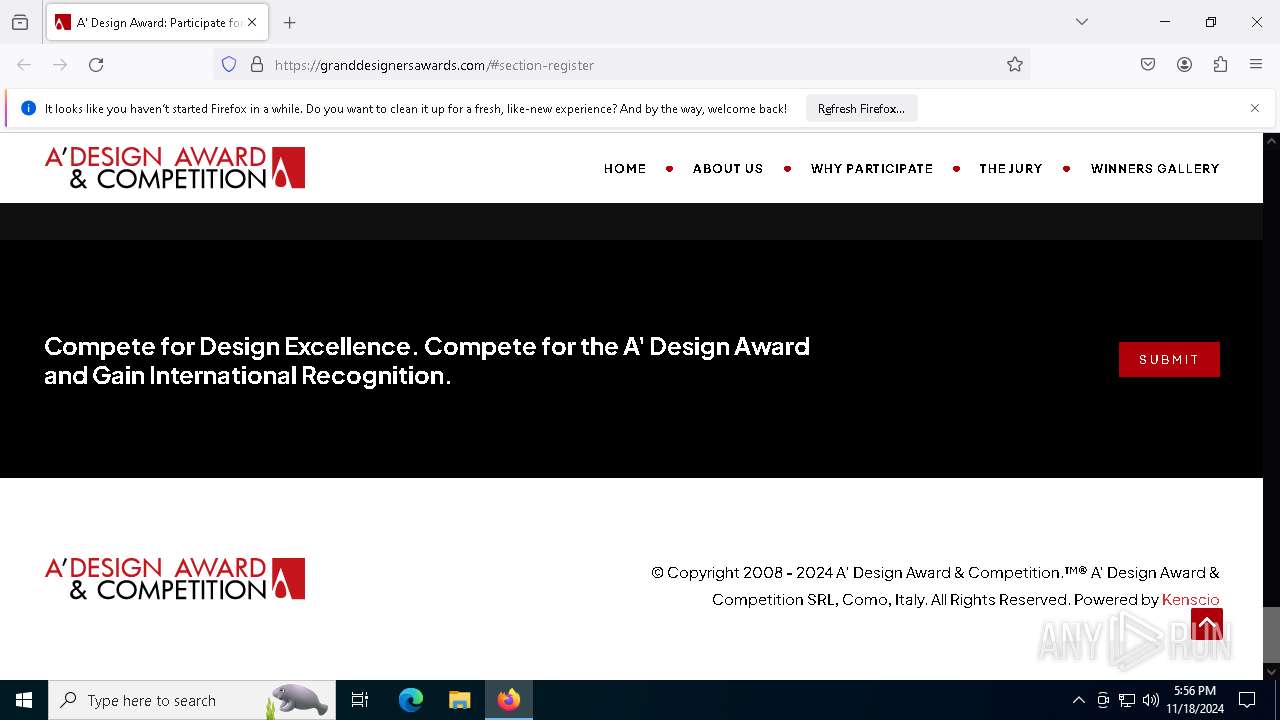Screen dimensions: 1280x720
Task: Open Task View on taskbar
Action: pos(360,700)
